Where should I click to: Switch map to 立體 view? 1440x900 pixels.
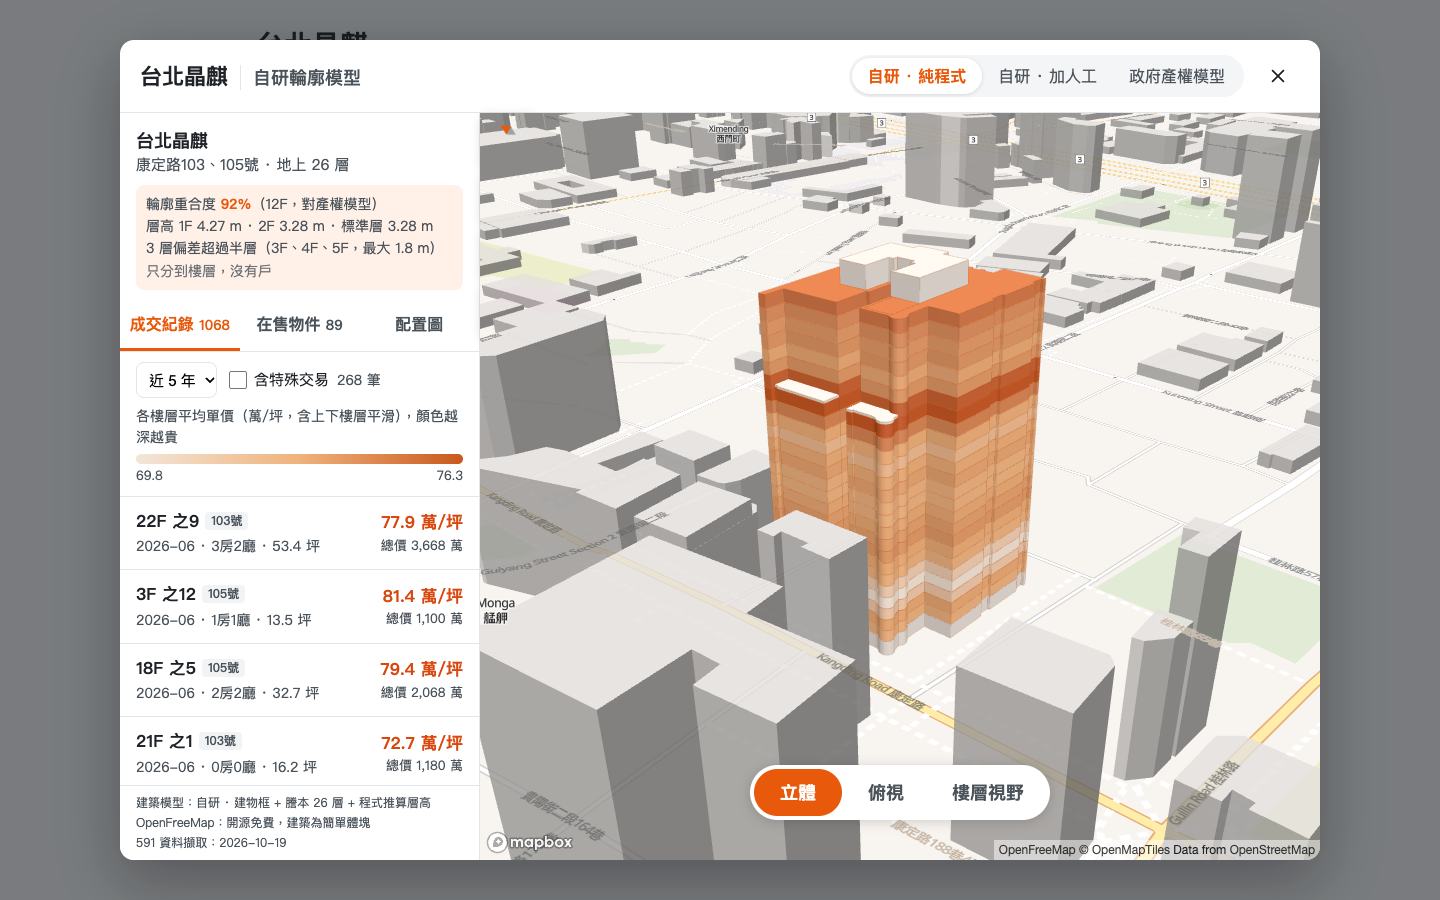(x=798, y=793)
